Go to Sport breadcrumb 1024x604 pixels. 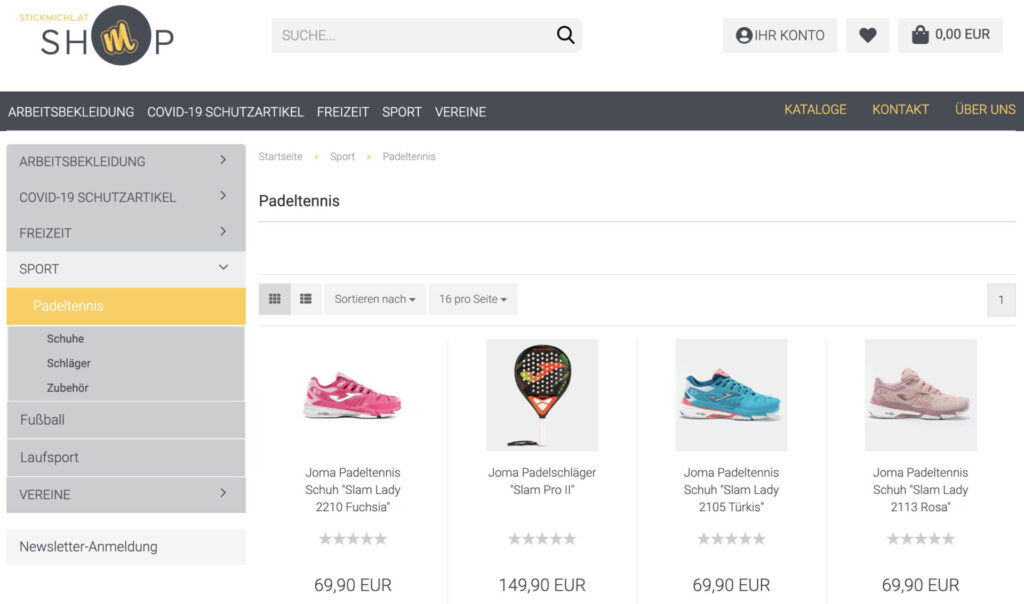coord(342,157)
